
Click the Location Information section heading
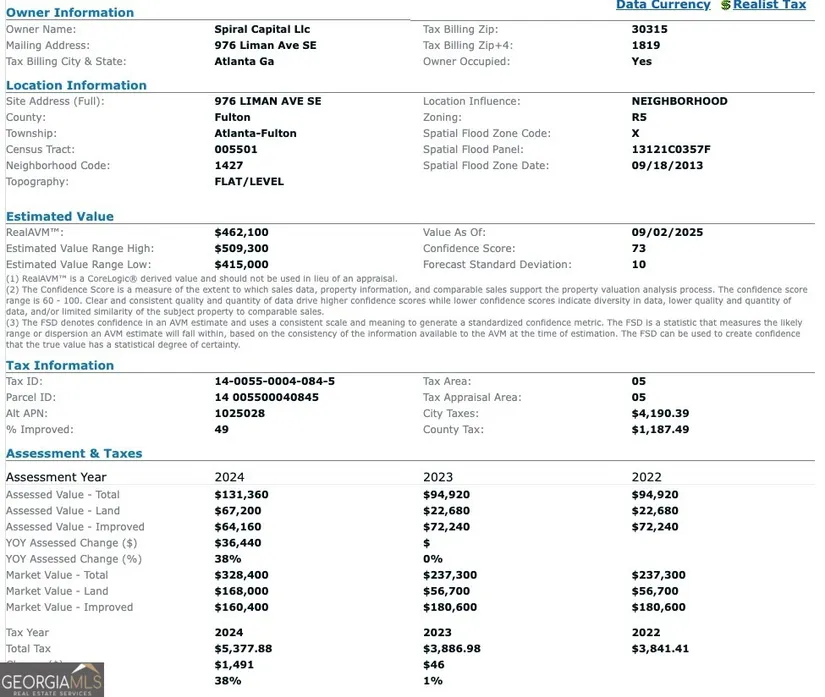76,86
